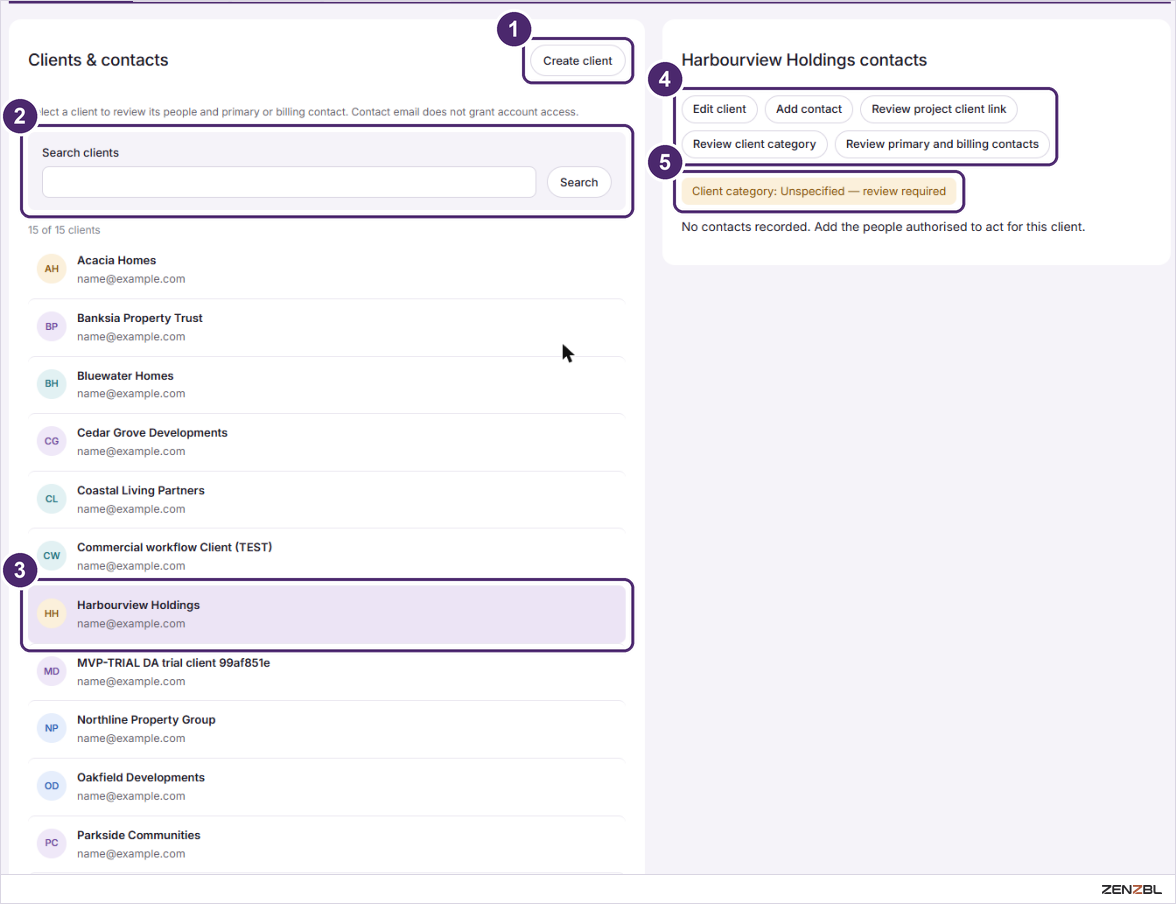The image size is (1176, 904).
Task: Click the AH avatar for Acacia Homes
Action: coord(52,269)
